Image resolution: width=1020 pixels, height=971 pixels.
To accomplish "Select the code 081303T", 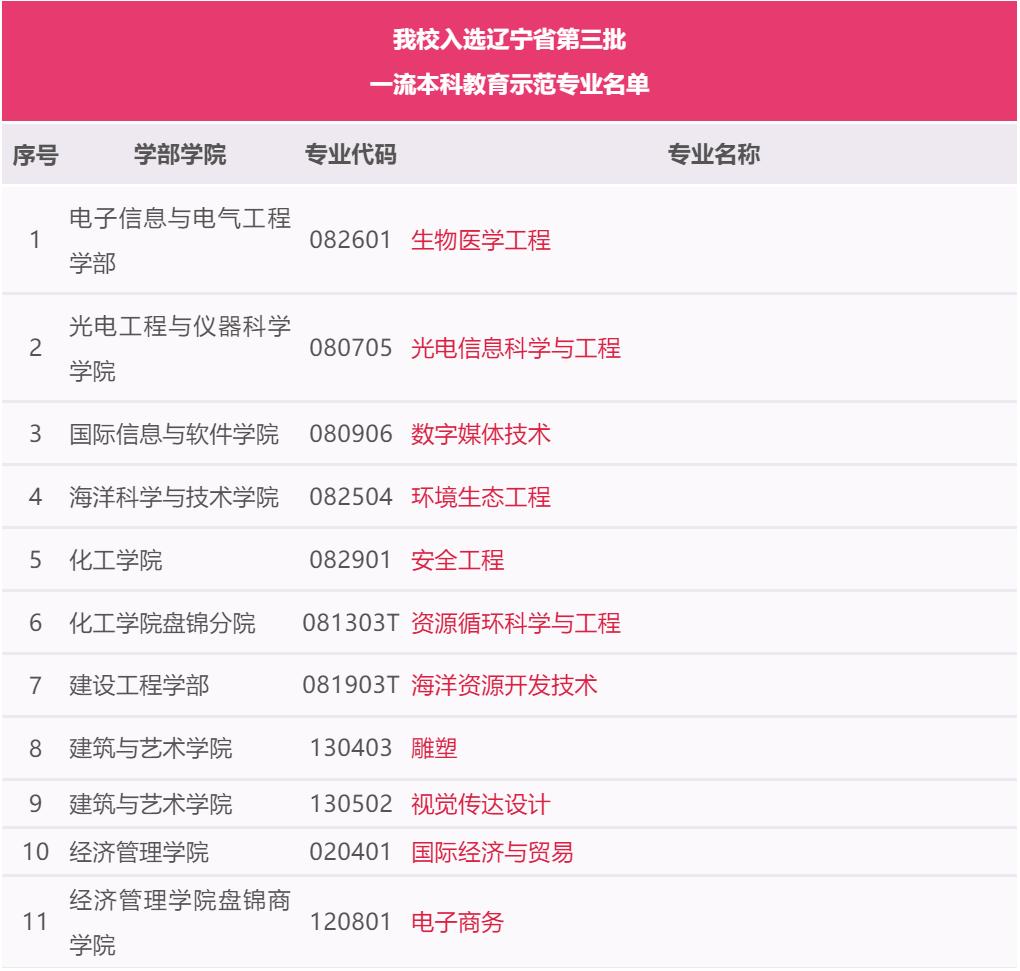I will pos(351,623).
